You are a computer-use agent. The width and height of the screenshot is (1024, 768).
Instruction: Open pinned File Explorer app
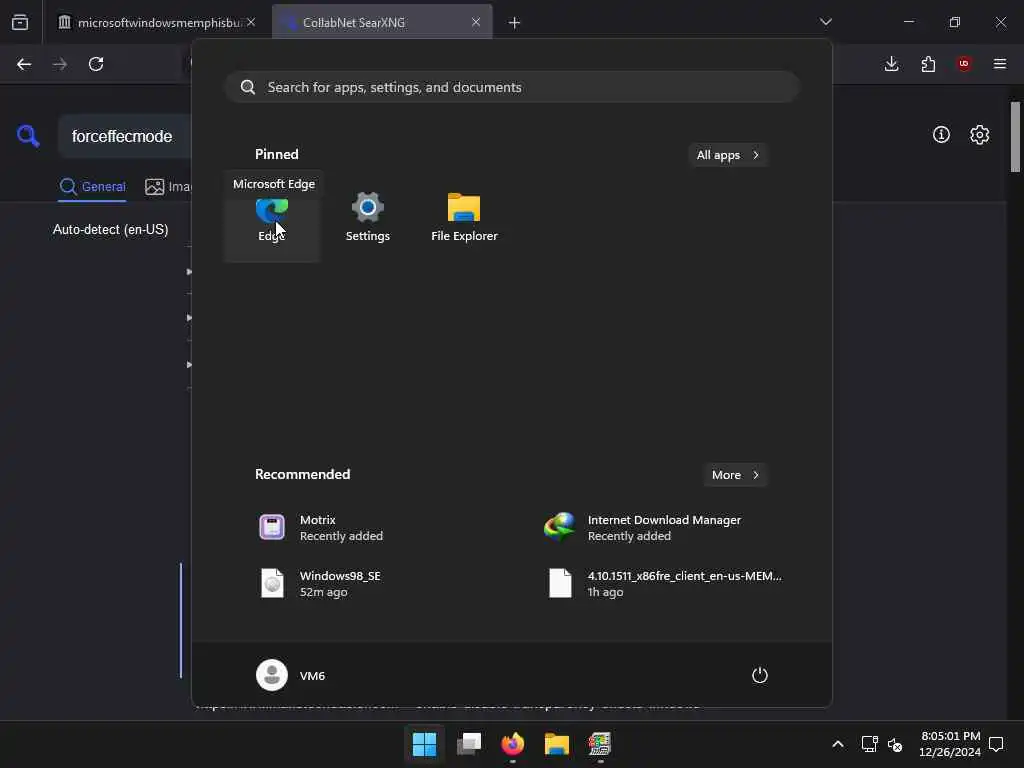click(x=464, y=218)
